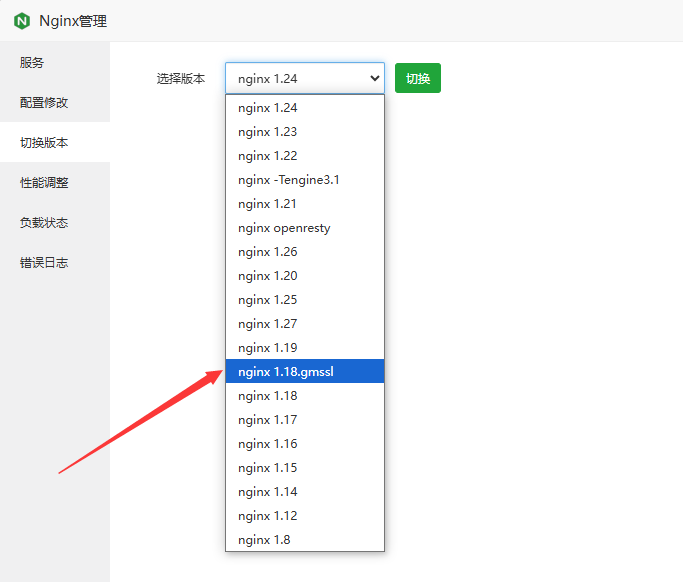
Task: Select nginx 1.19 option
Action: tap(305, 348)
